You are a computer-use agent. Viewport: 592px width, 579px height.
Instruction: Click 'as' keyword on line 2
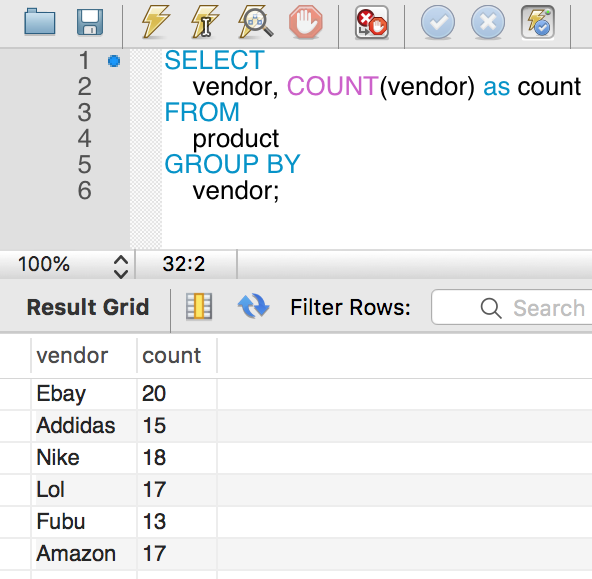point(496,87)
